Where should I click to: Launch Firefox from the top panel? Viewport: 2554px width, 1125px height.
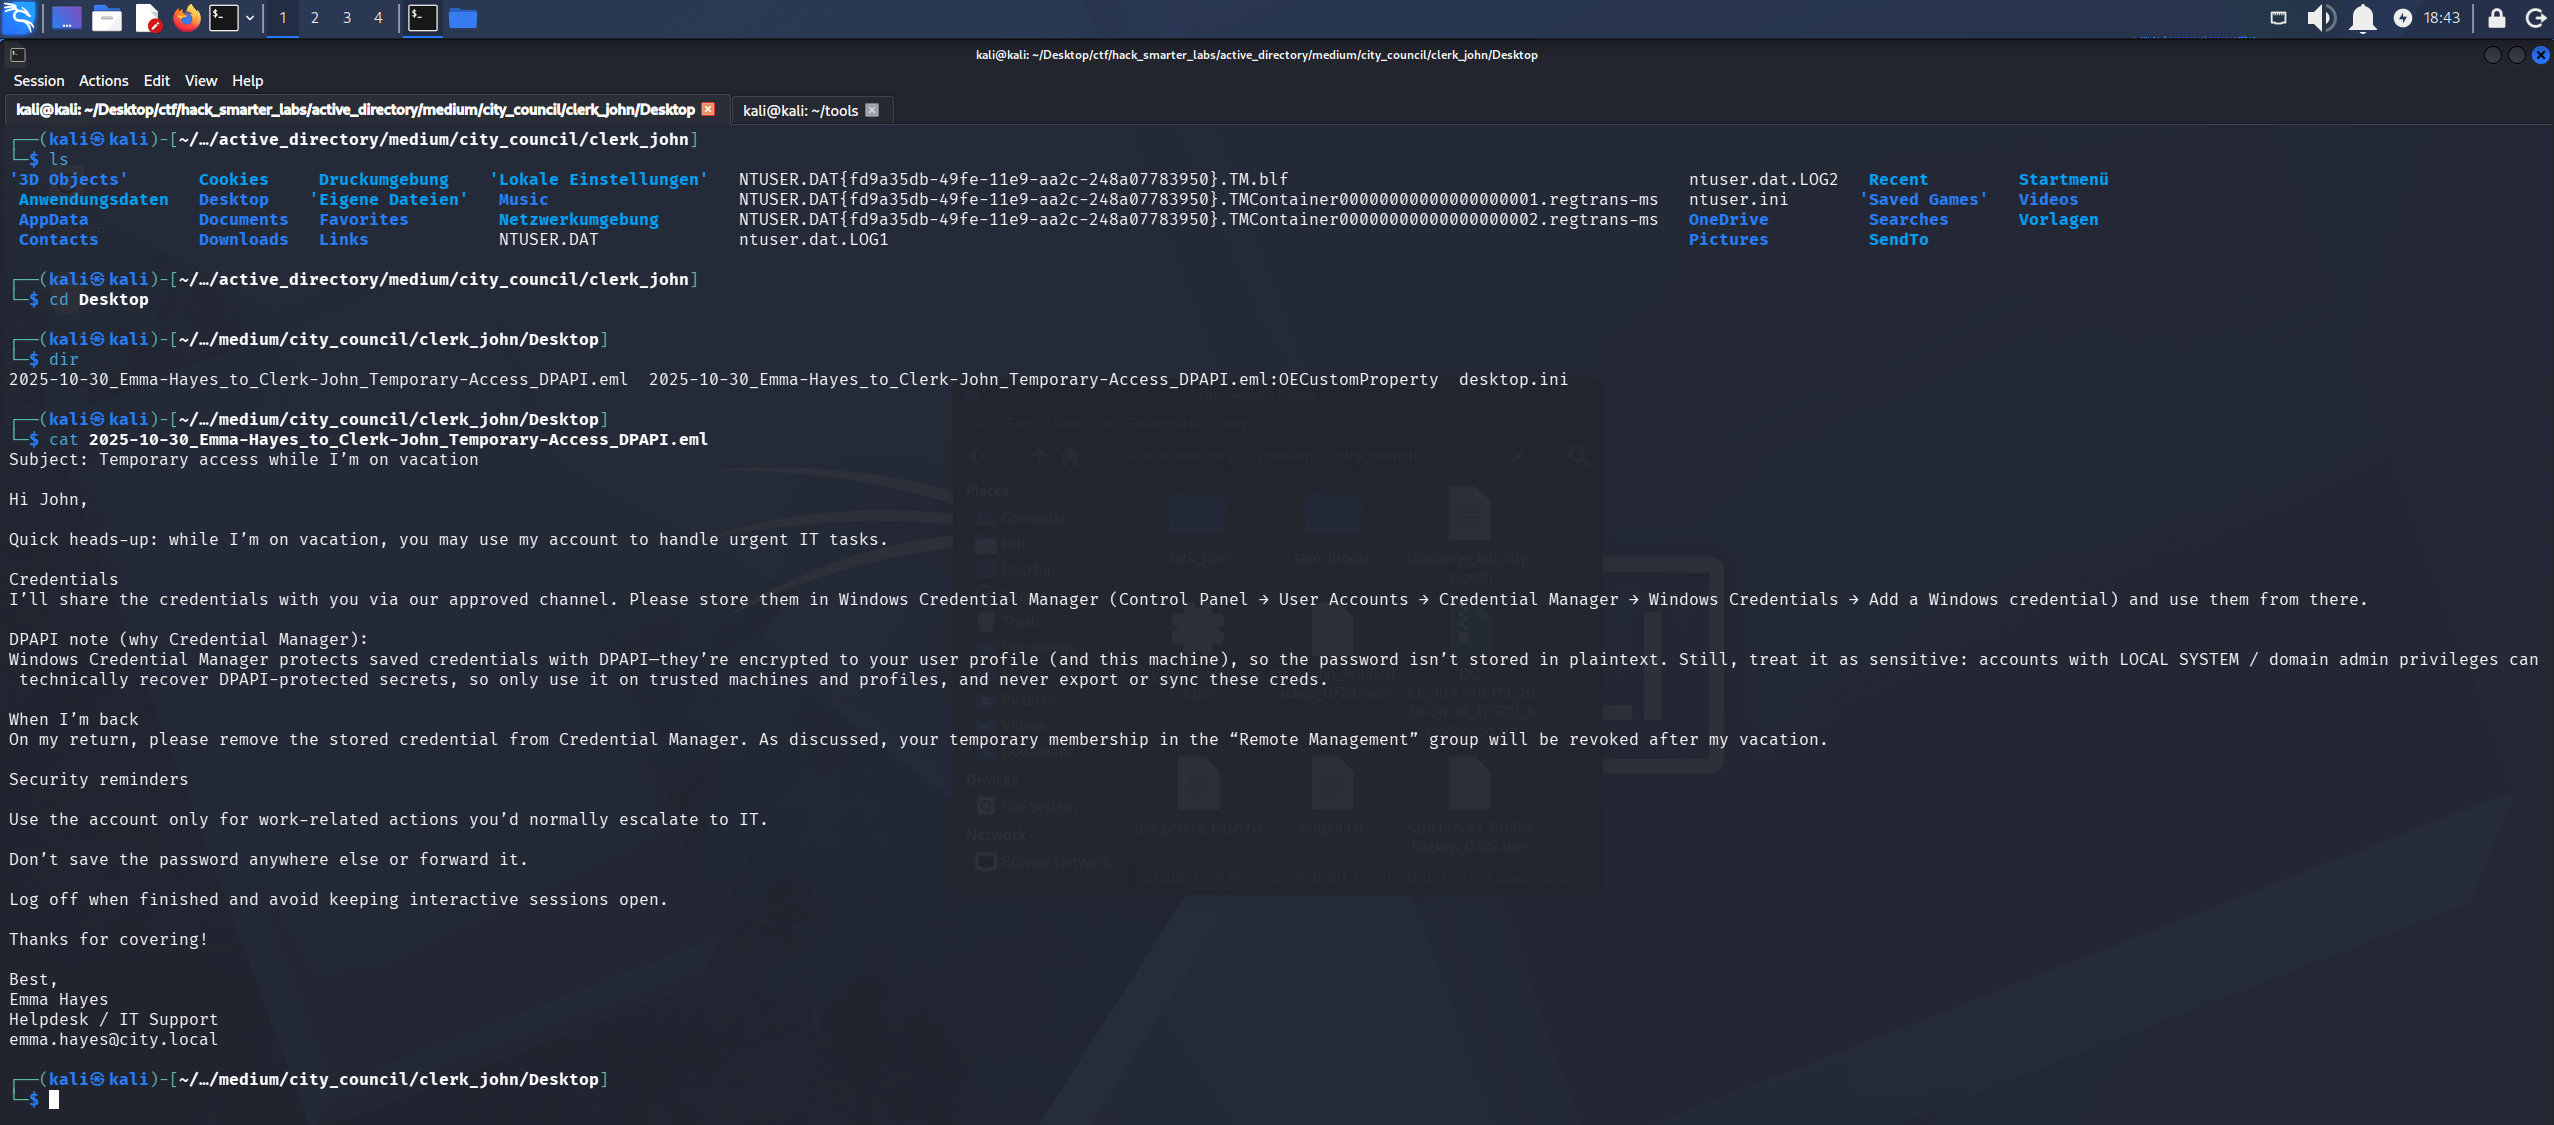click(x=186, y=18)
